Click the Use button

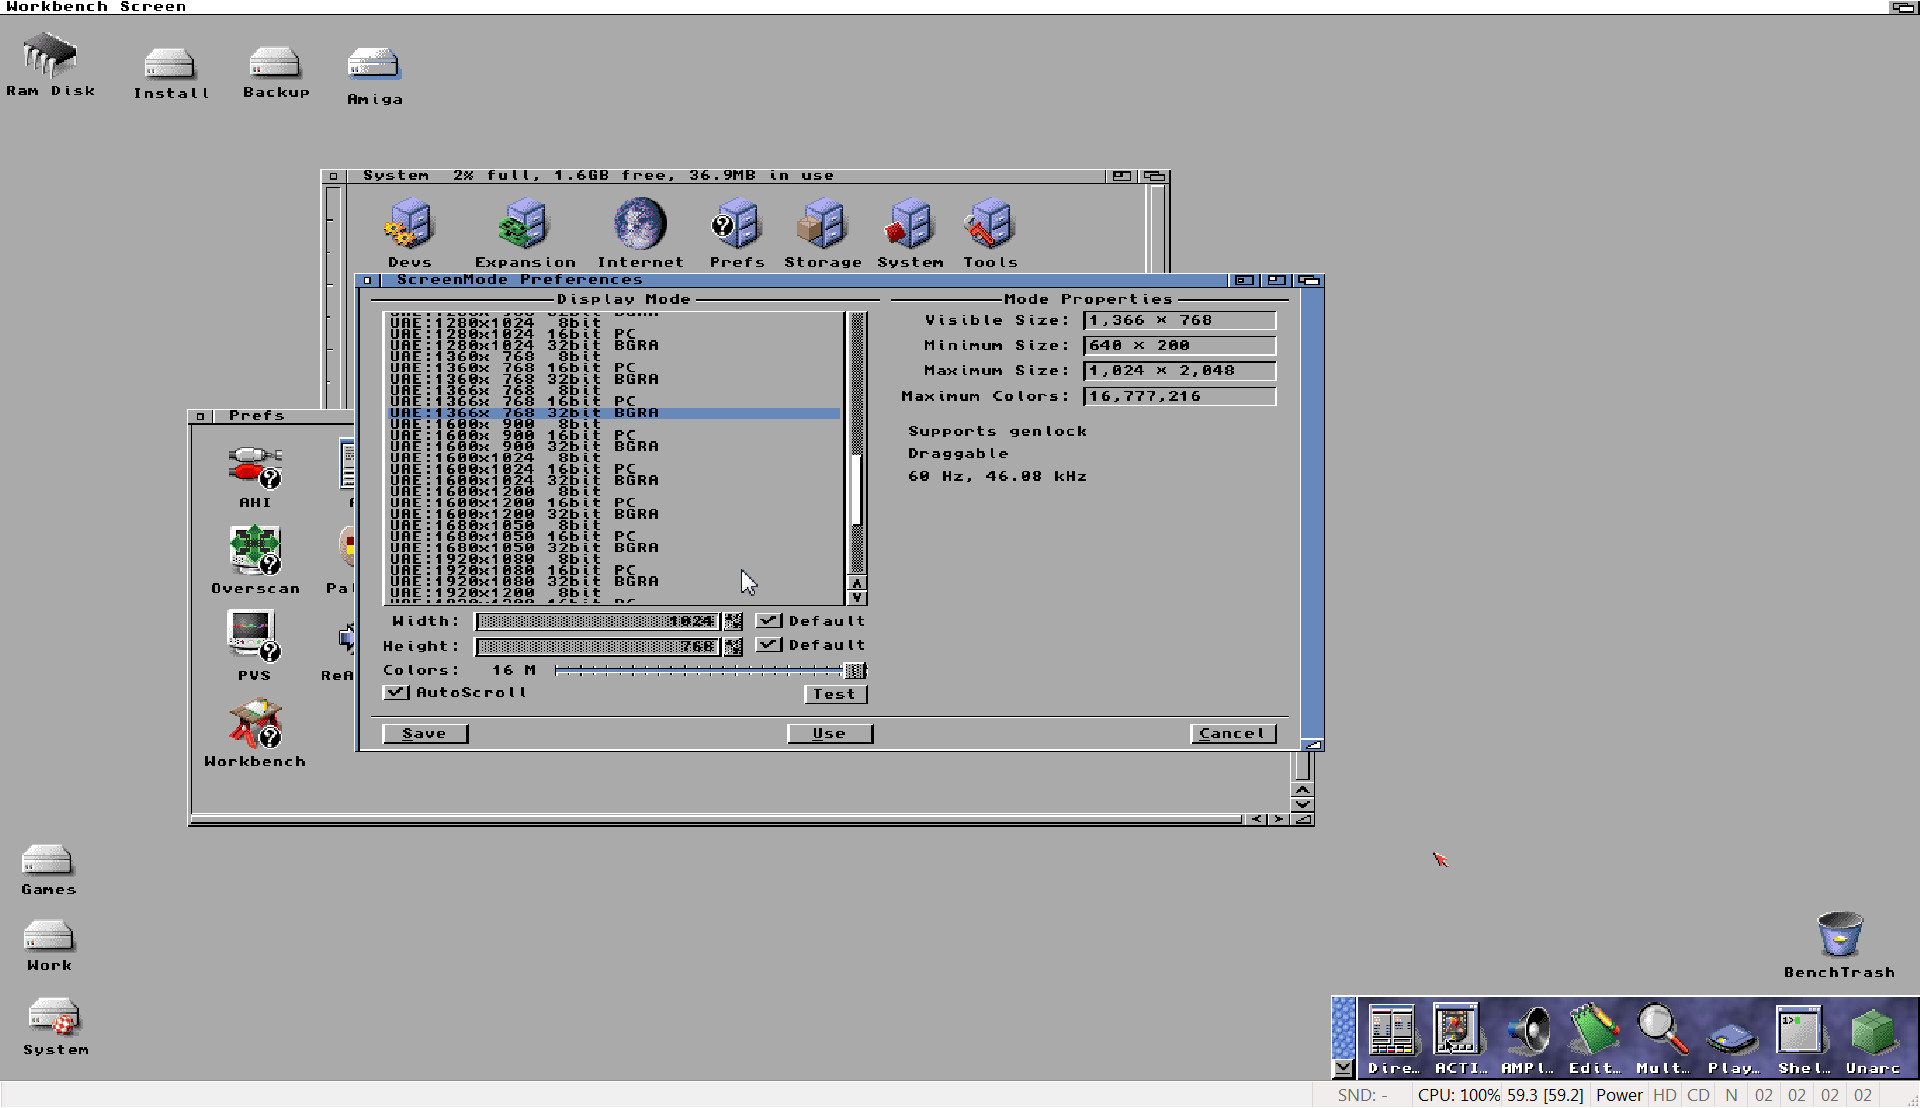pyautogui.click(x=830, y=734)
